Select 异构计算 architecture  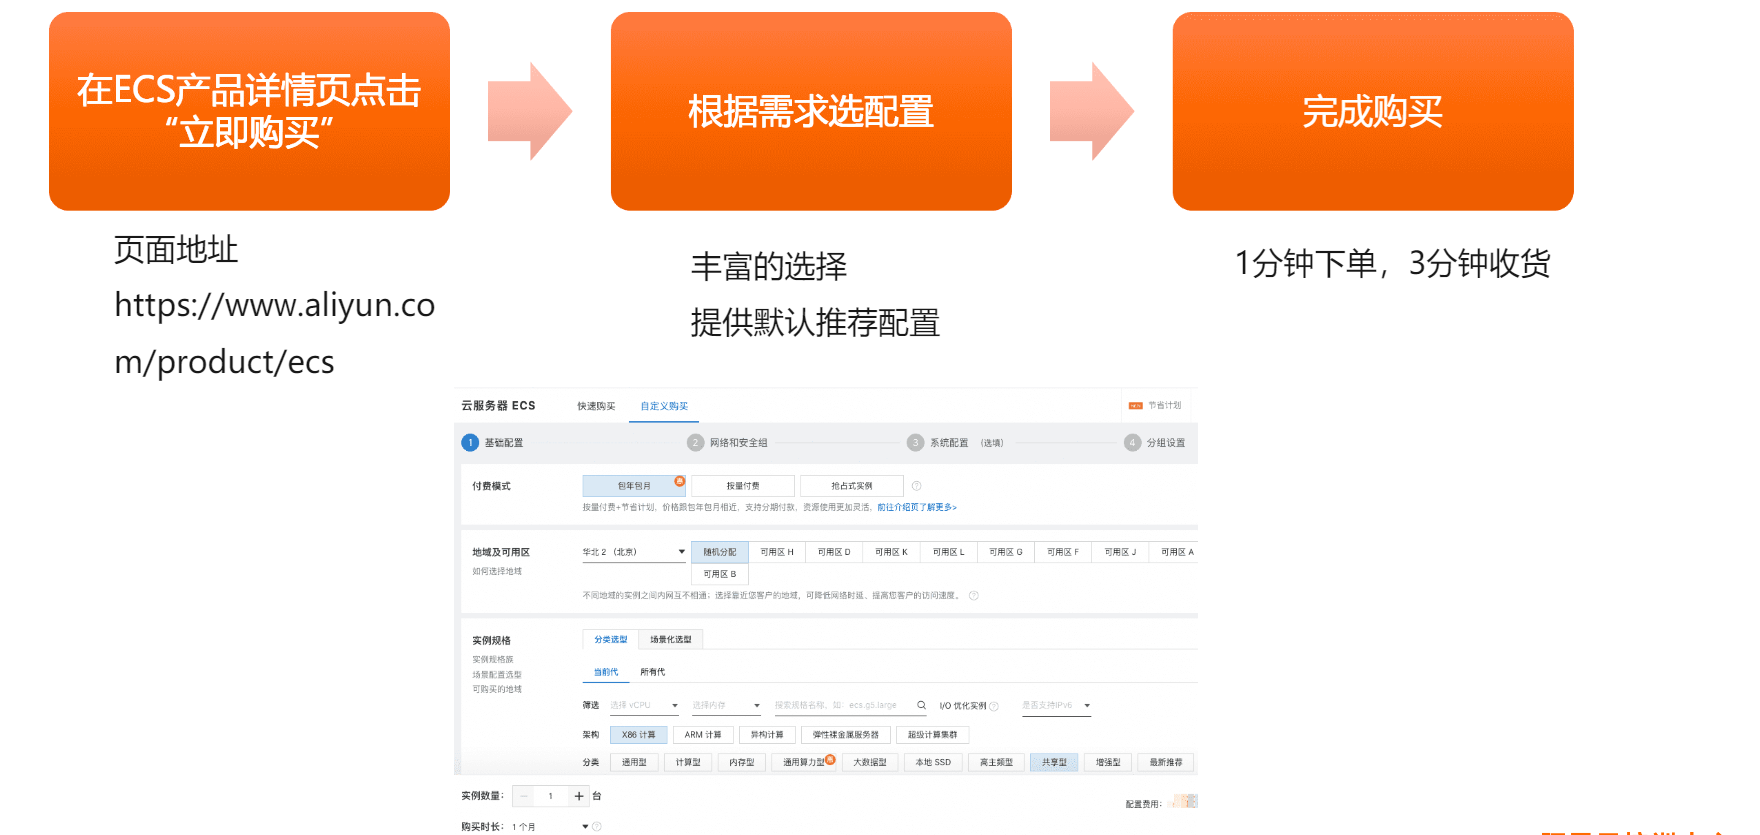767,735
